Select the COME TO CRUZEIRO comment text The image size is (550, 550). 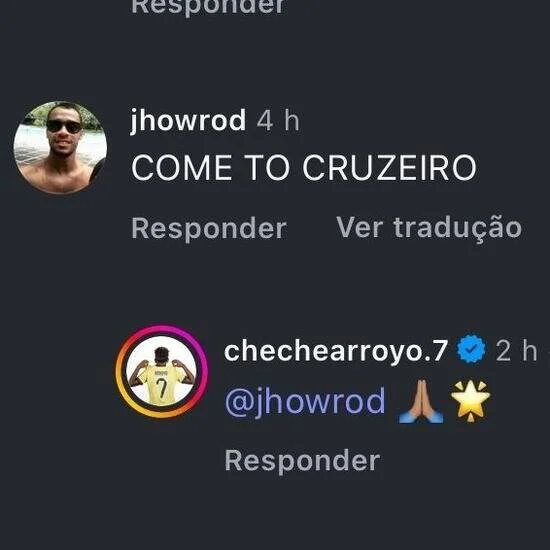pyautogui.click(x=304, y=168)
